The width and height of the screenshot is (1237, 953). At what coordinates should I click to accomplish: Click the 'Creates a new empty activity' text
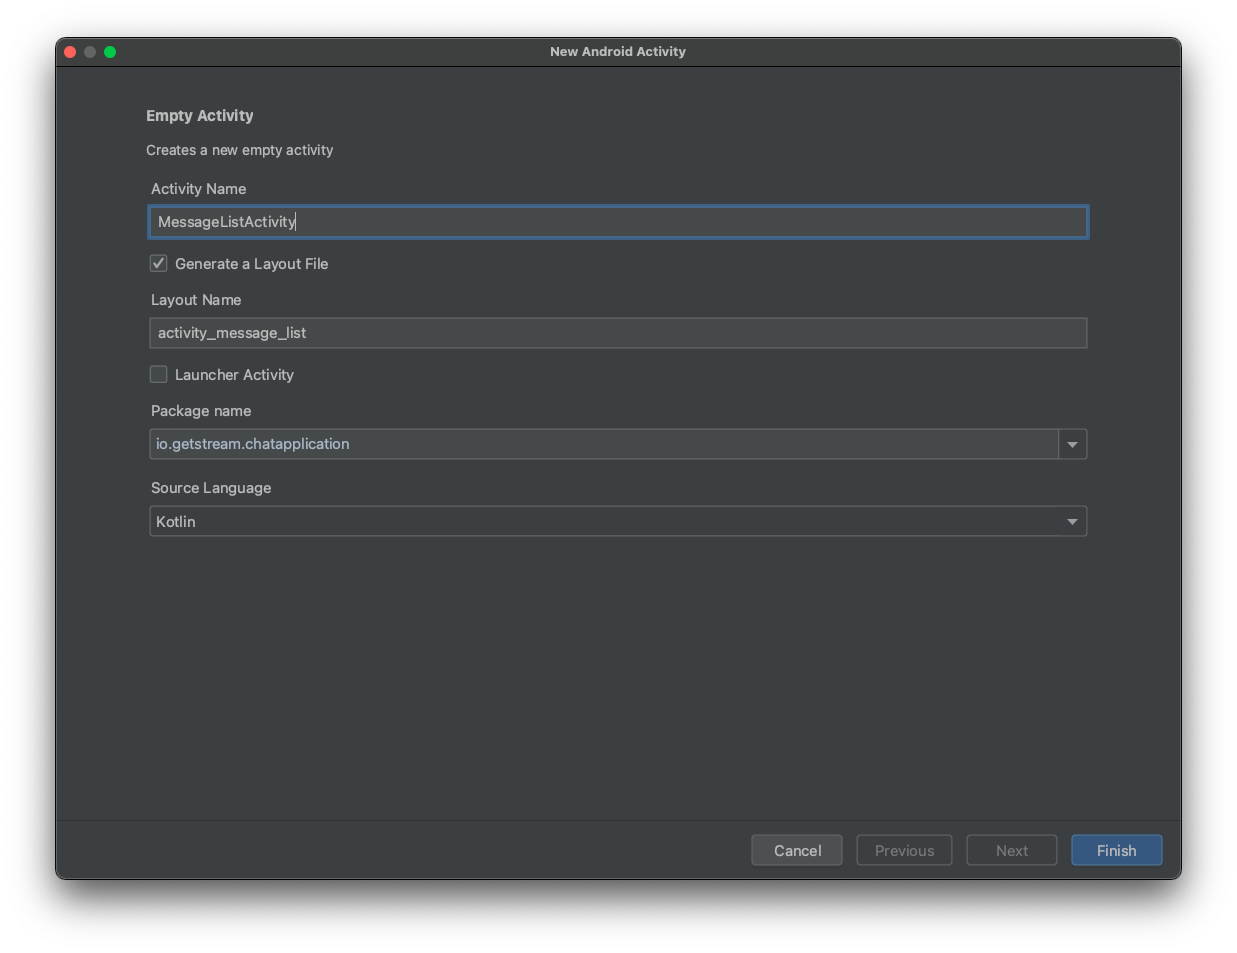coord(240,150)
